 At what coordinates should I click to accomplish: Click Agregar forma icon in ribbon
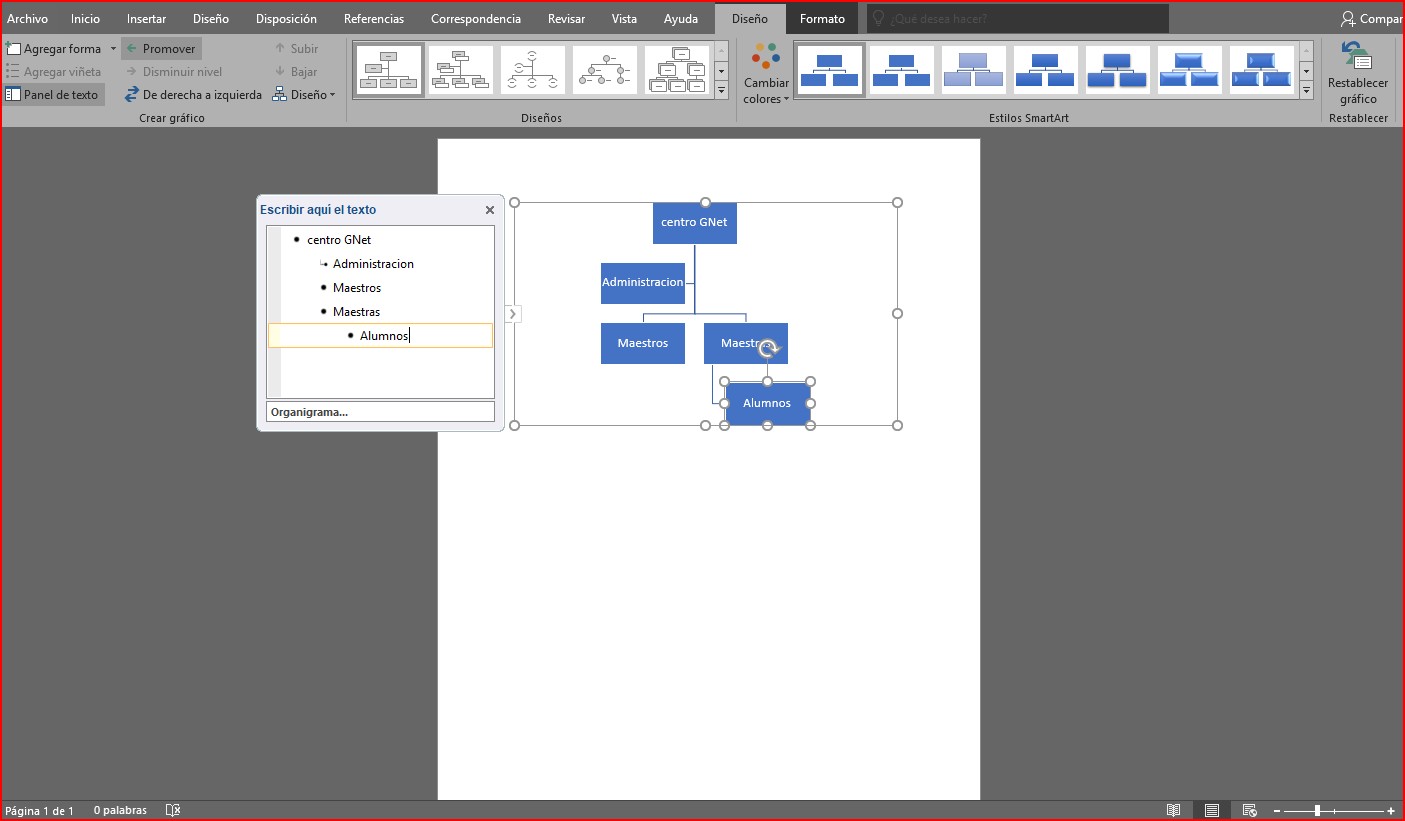(14, 48)
